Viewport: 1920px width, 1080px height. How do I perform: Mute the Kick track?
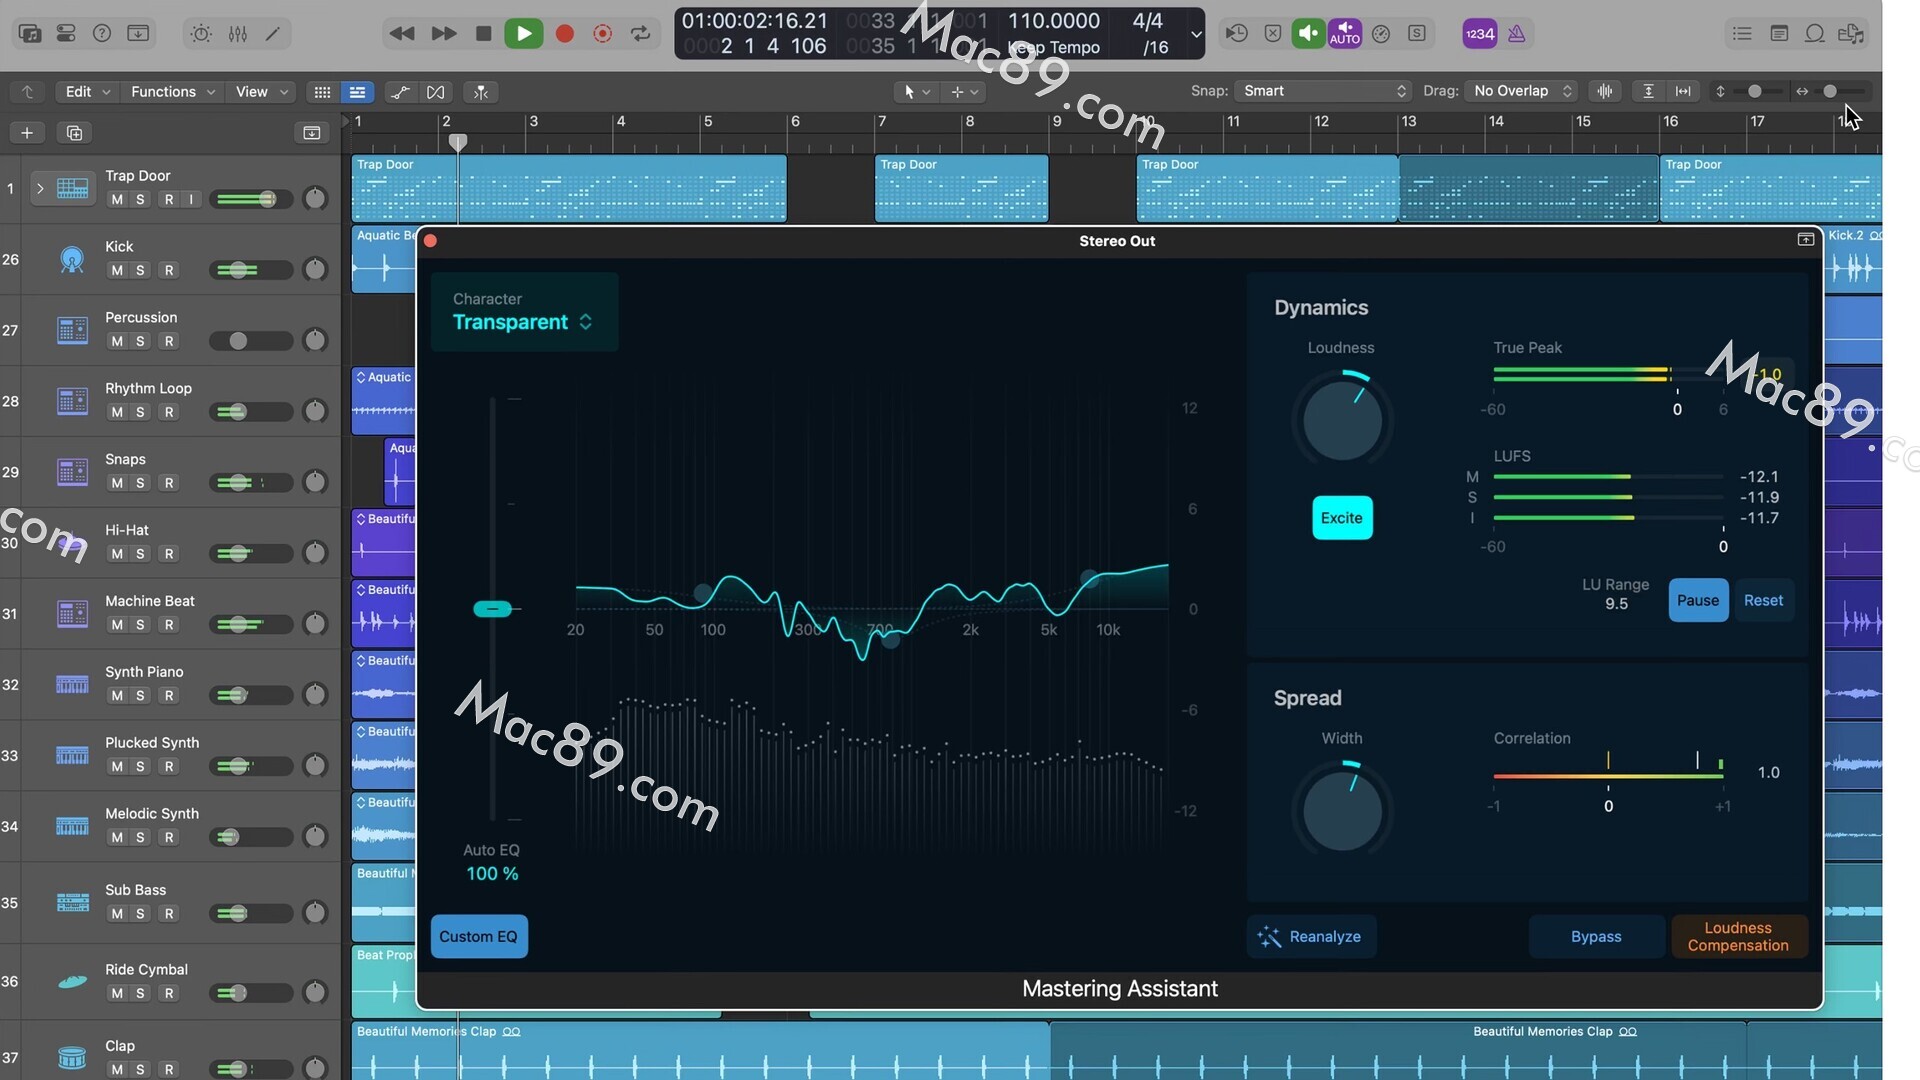117,270
